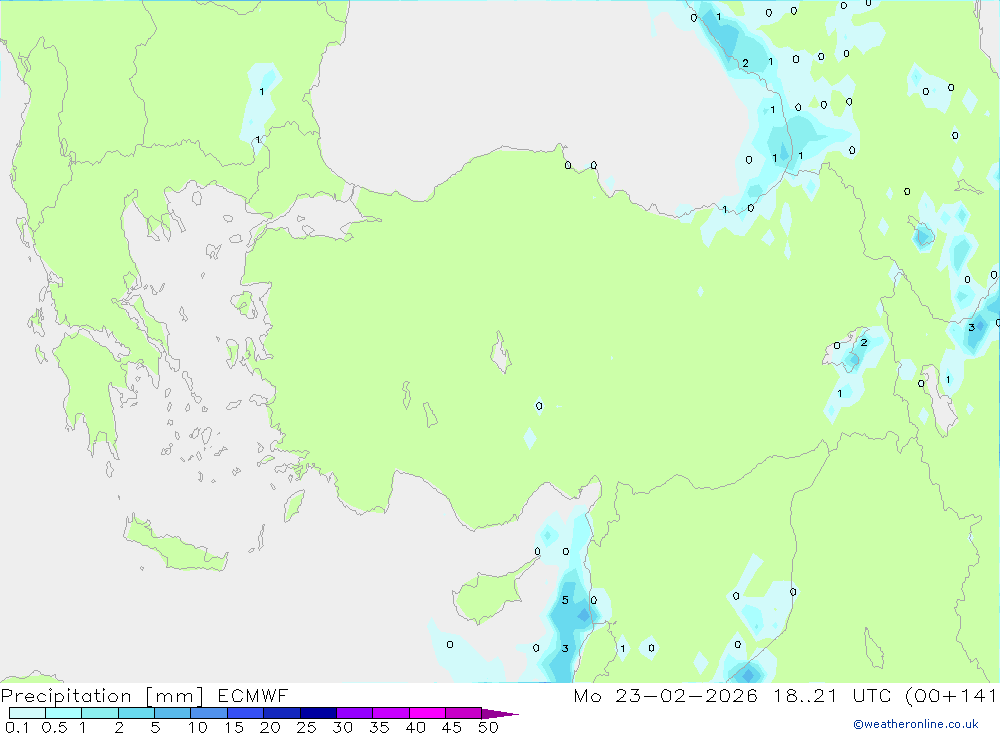Choose the 2–5 mm legend color box
Viewport: 1000px width, 733px height.
(136, 713)
